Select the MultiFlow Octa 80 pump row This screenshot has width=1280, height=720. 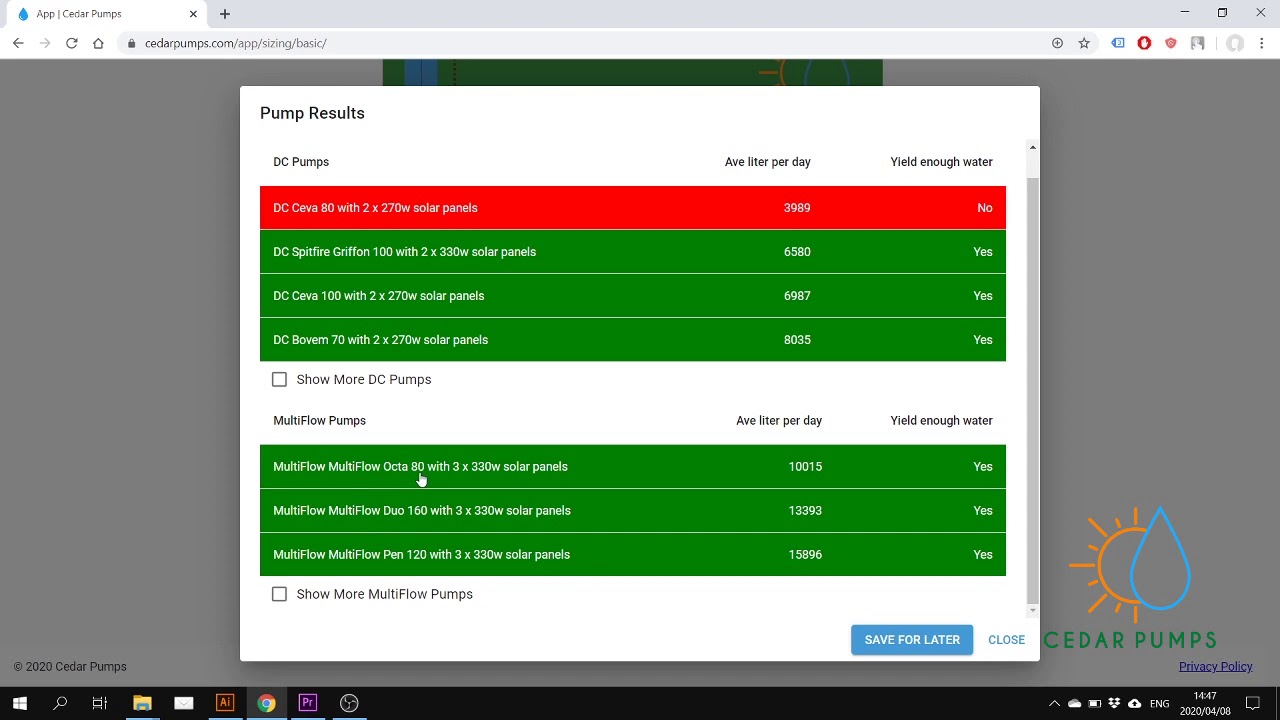pyautogui.click(x=633, y=467)
